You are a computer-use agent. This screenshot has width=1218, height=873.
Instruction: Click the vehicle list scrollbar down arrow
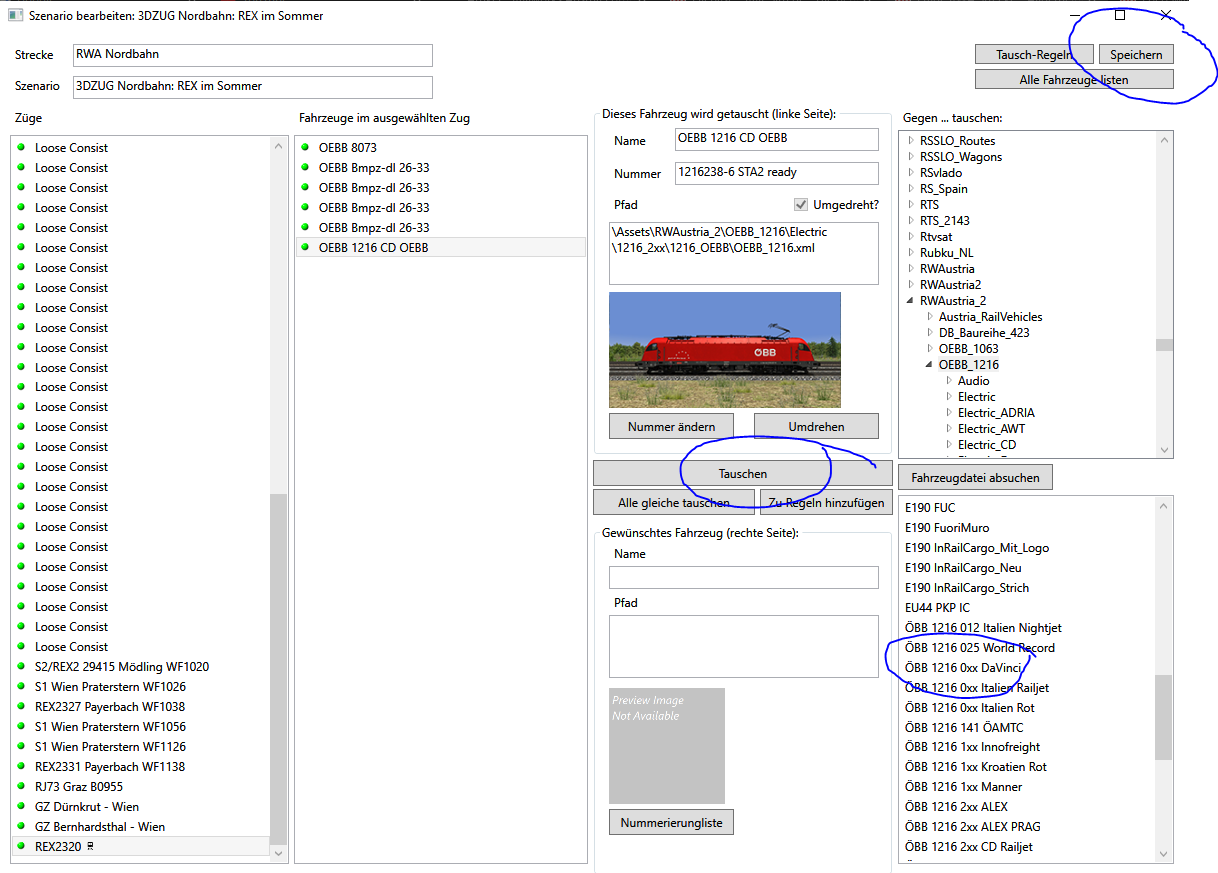(1163, 854)
